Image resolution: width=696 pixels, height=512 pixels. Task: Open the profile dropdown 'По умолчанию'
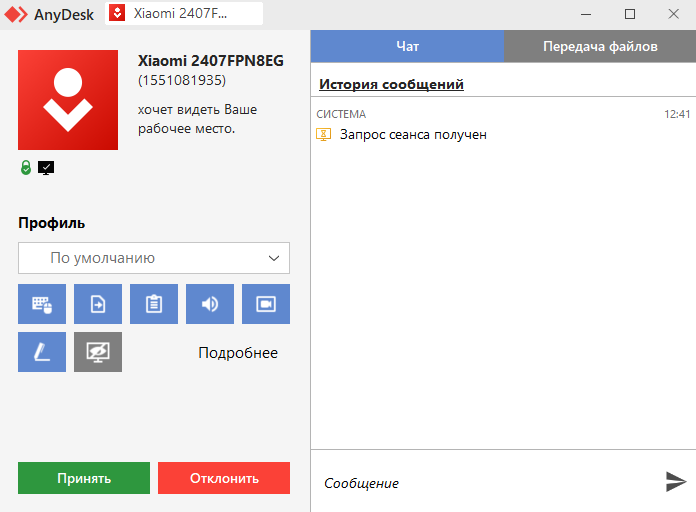tap(154, 258)
